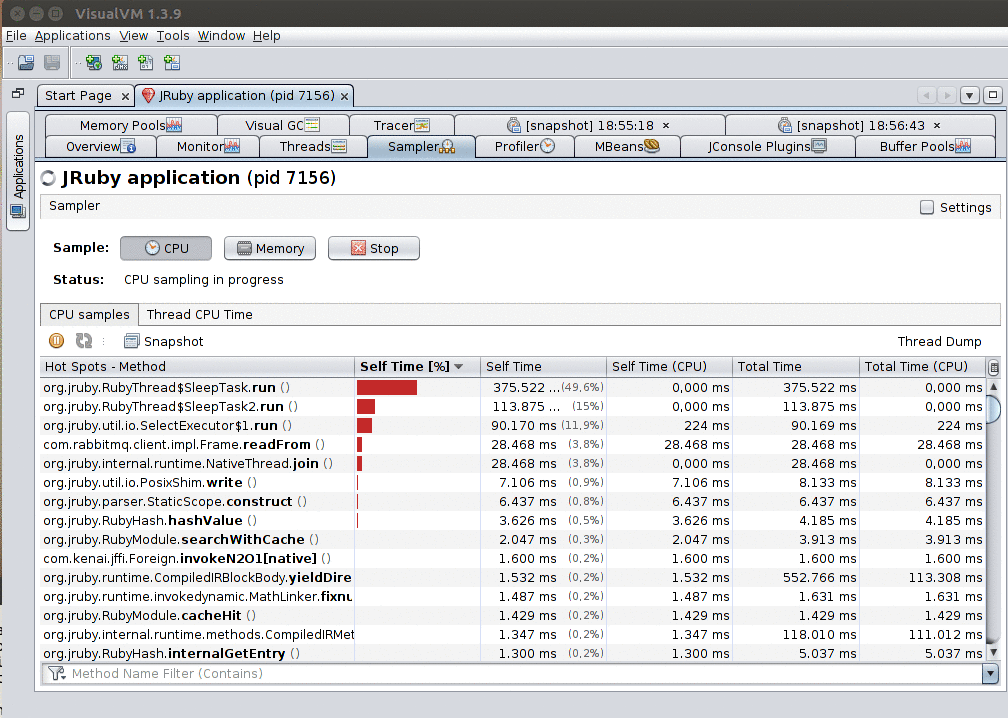Pause the live sampling results
This screenshot has height=718, width=1008.
coord(56,340)
